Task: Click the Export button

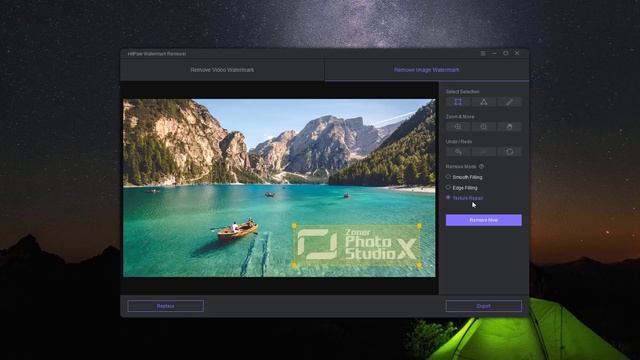Action: 484,306
